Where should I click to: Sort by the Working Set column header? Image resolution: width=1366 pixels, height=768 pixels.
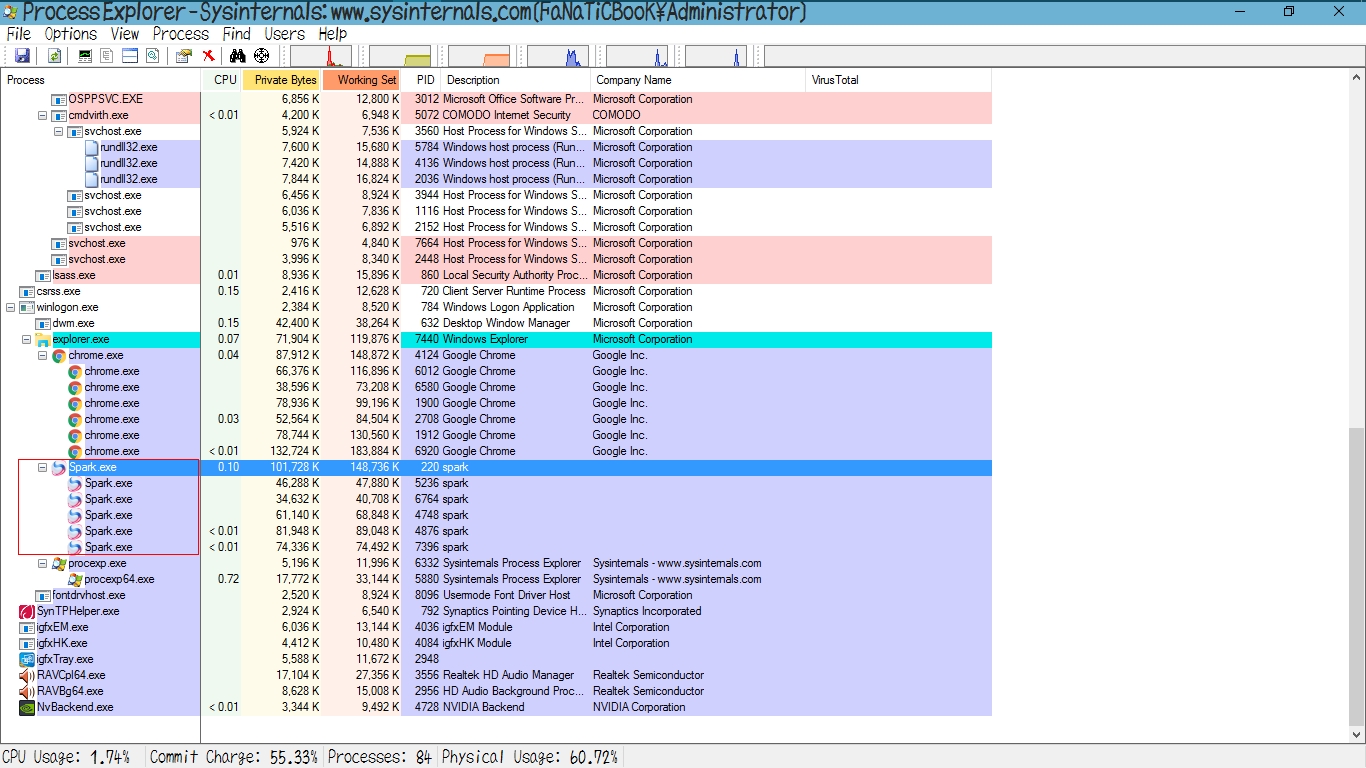tap(361, 80)
